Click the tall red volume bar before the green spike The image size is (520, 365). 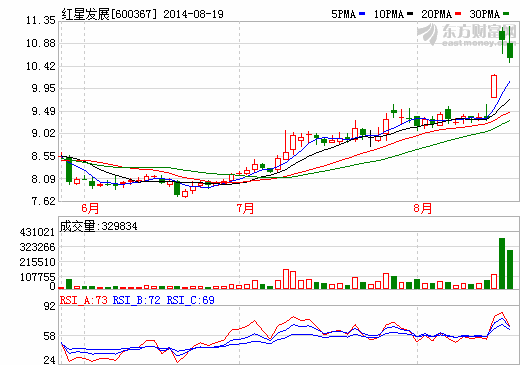click(494, 282)
